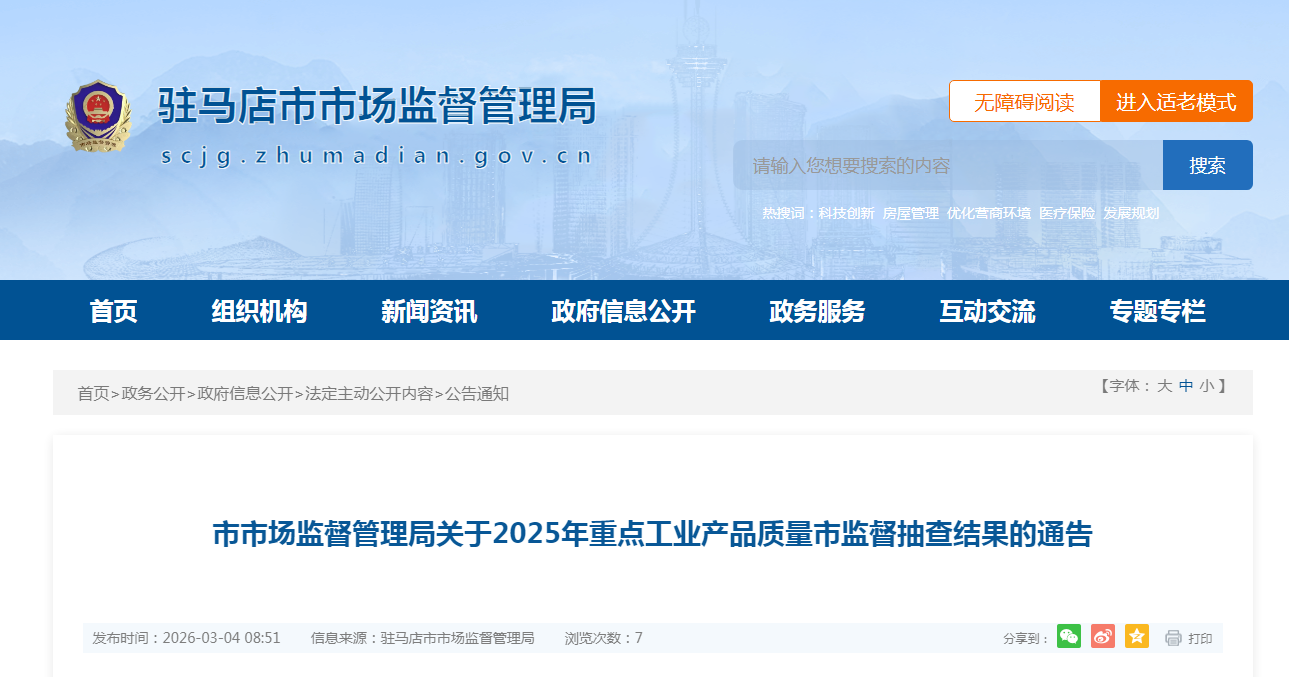Set font size to small (小)

coord(1206,386)
